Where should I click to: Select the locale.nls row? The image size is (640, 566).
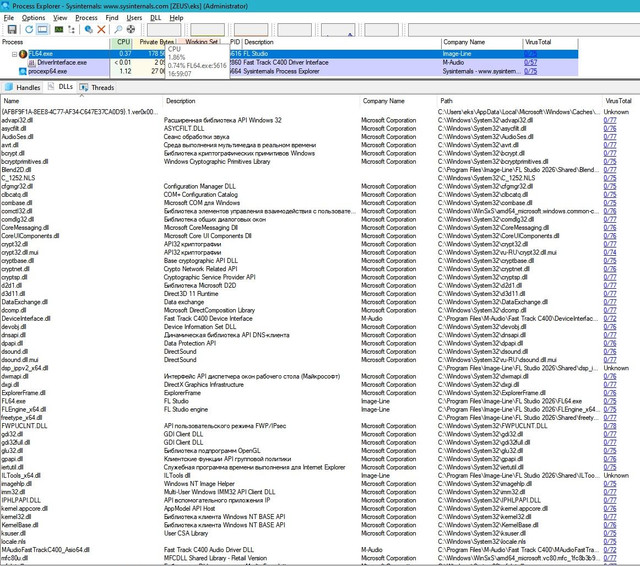[x=320, y=542]
